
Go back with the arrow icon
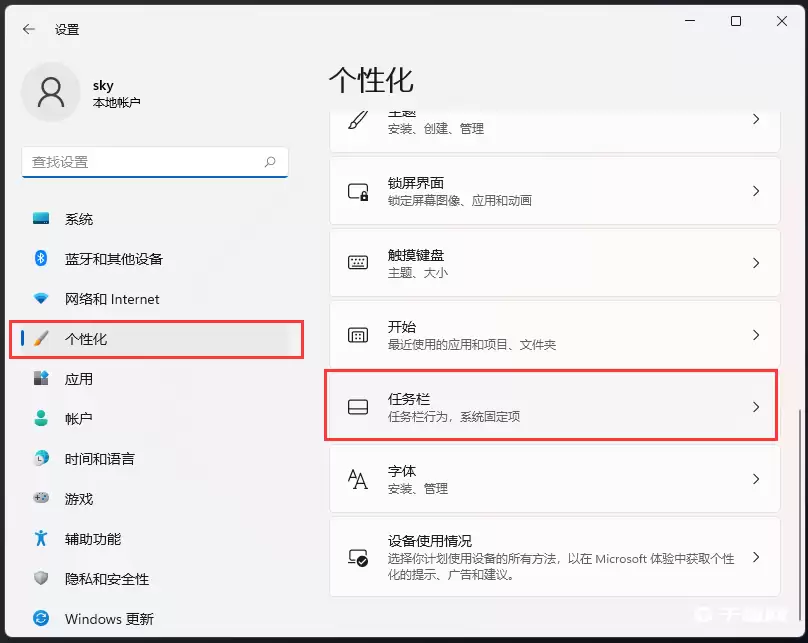click(28, 29)
